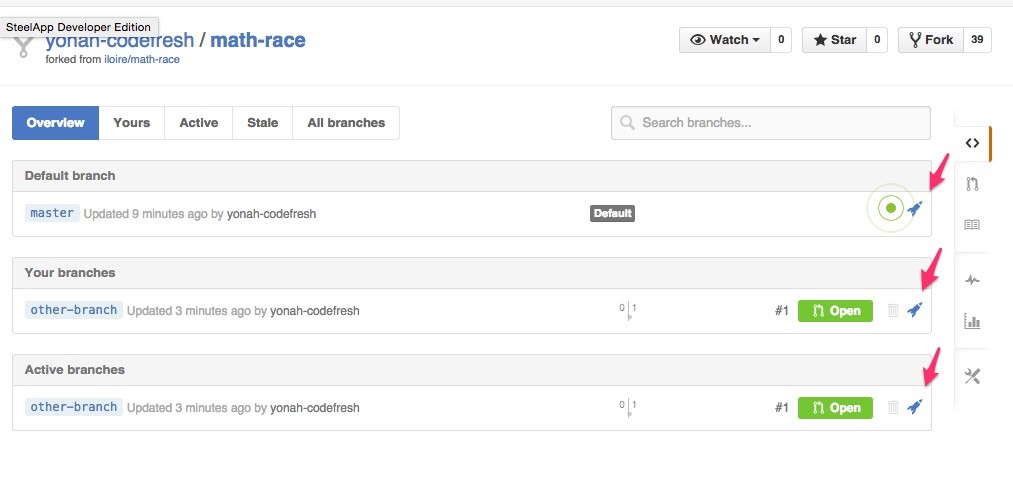Click the rocket icon under Active branches

tap(915, 407)
